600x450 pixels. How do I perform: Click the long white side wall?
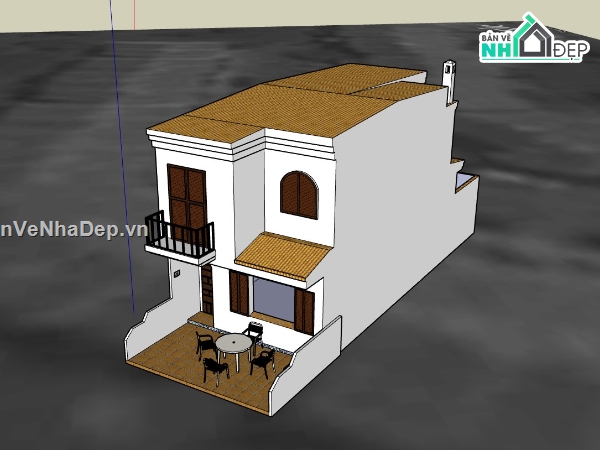(400, 220)
